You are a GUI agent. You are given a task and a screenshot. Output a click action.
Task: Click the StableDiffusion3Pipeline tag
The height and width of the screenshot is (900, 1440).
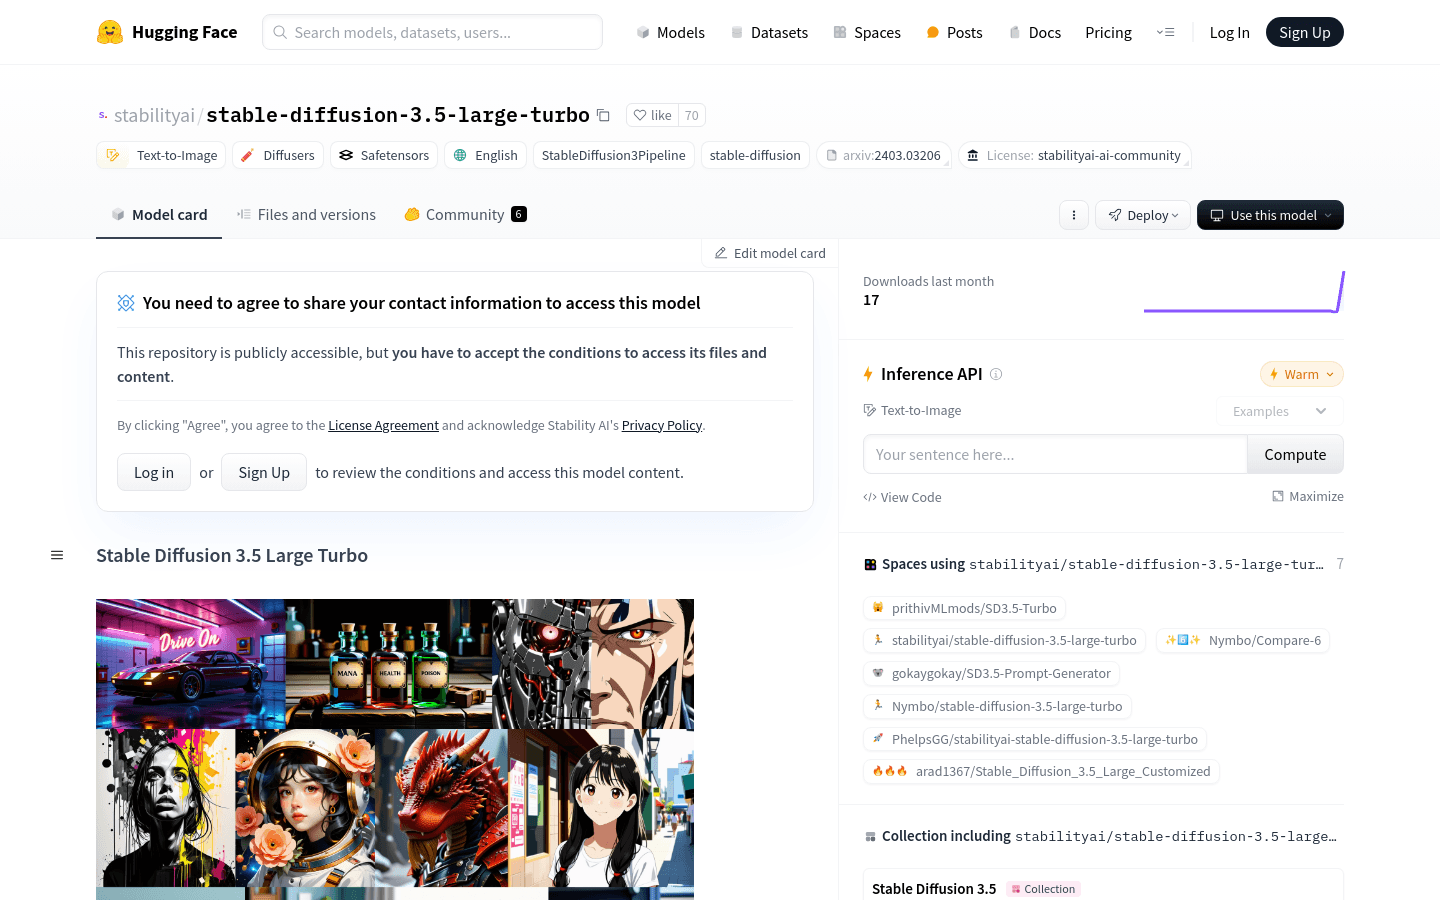point(613,155)
